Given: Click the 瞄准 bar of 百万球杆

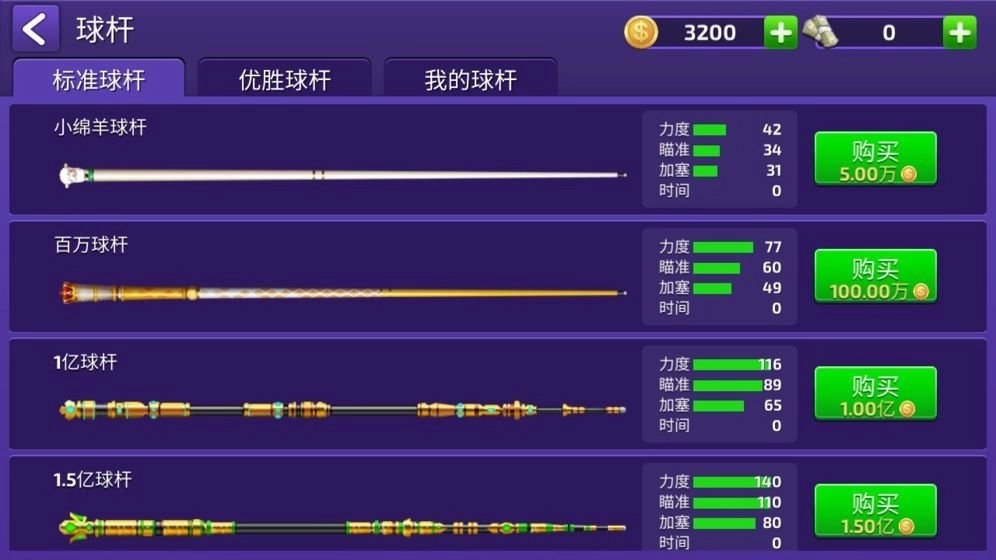Looking at the screenshot, I should pos(716,268).
